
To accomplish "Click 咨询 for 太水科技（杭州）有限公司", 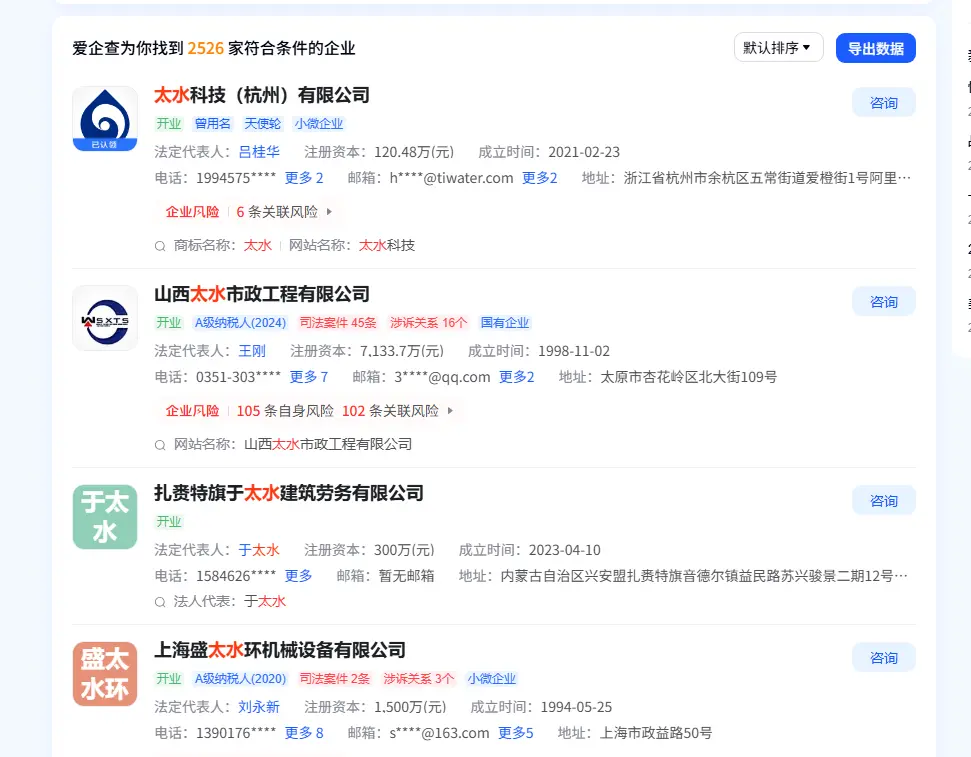I will [884, 103].
